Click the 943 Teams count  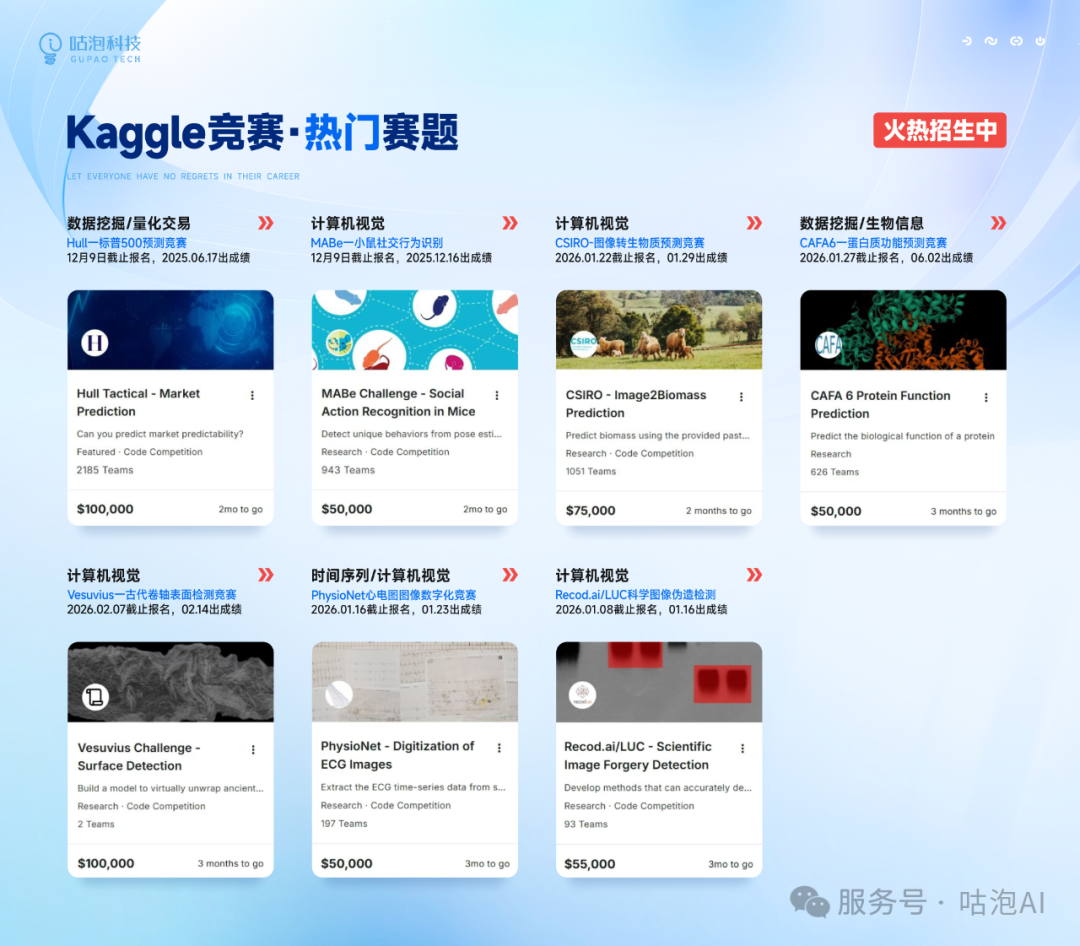[348, 470]
